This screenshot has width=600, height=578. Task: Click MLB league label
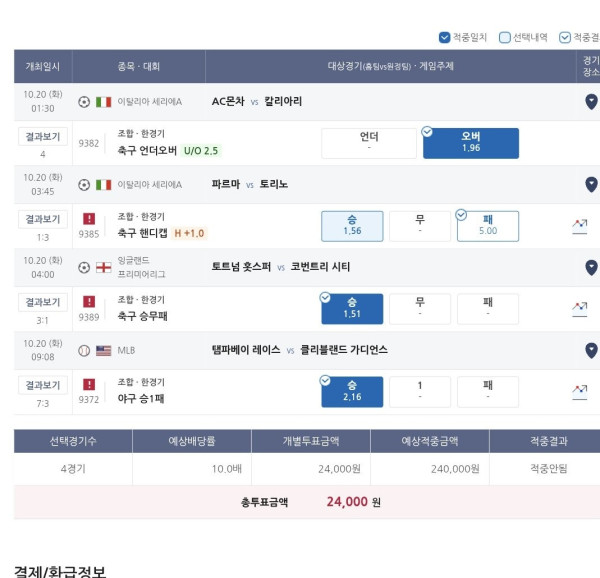pos(126,350)
